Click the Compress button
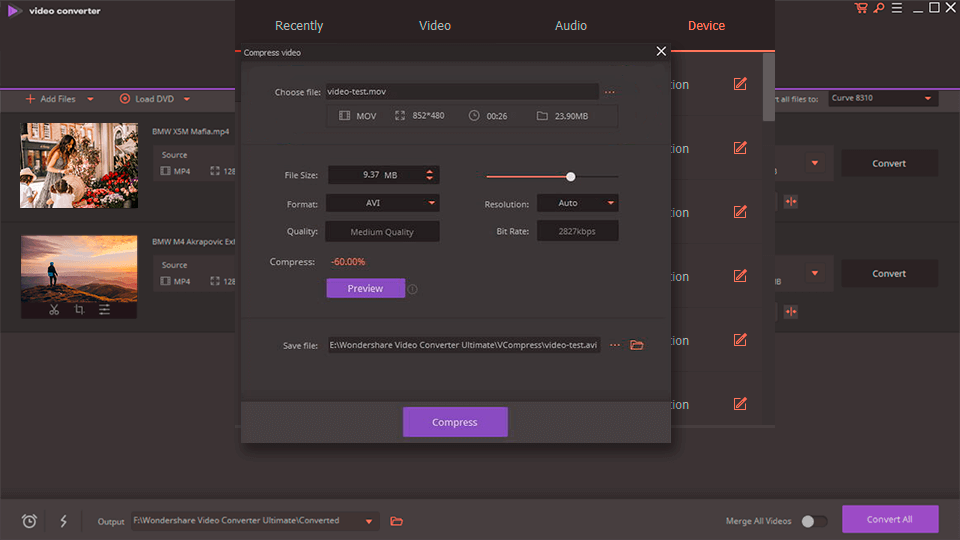Image resolution: width=960 pixels, height=540 pixels. [x=455, y=422]
